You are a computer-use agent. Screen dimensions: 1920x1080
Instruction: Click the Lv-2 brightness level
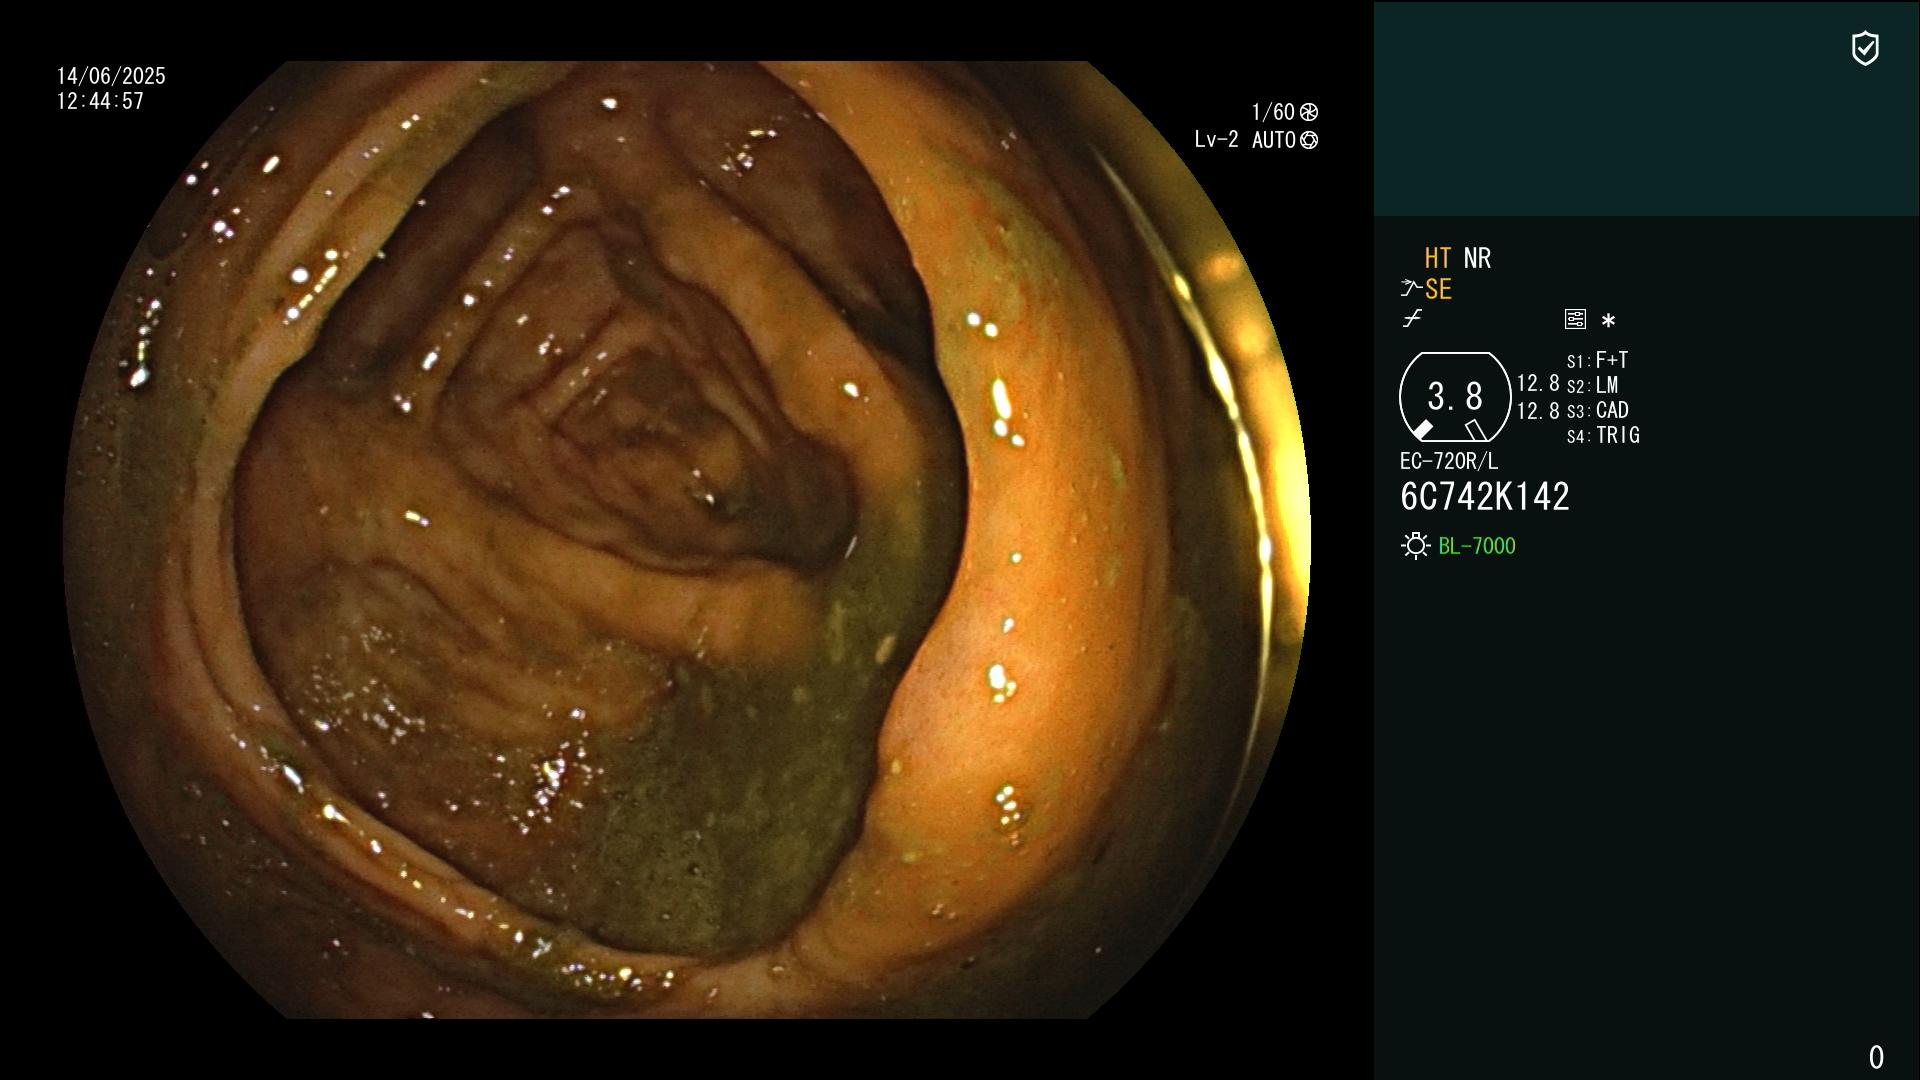tap(1217, 140)
